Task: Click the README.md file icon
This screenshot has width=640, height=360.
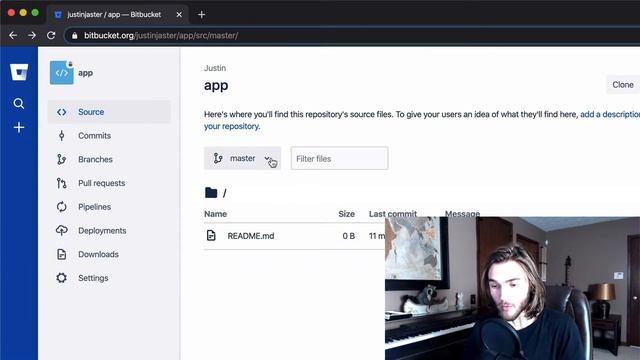Action: [x=211, y=236]
